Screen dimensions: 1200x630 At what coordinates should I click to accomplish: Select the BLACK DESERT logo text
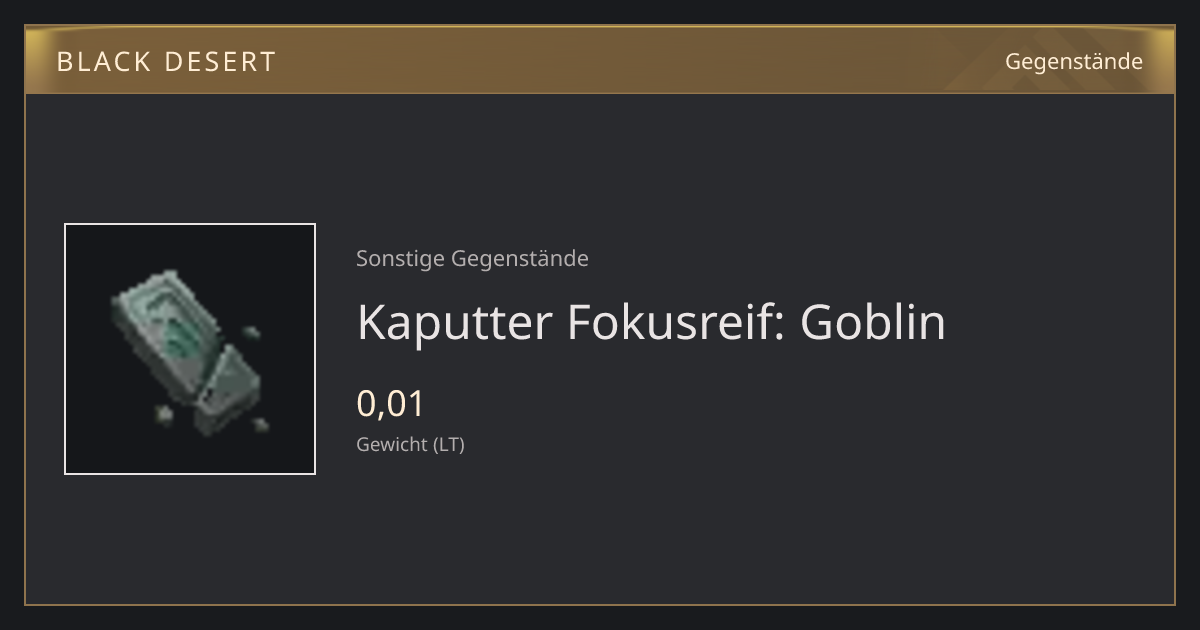point(166,62)
